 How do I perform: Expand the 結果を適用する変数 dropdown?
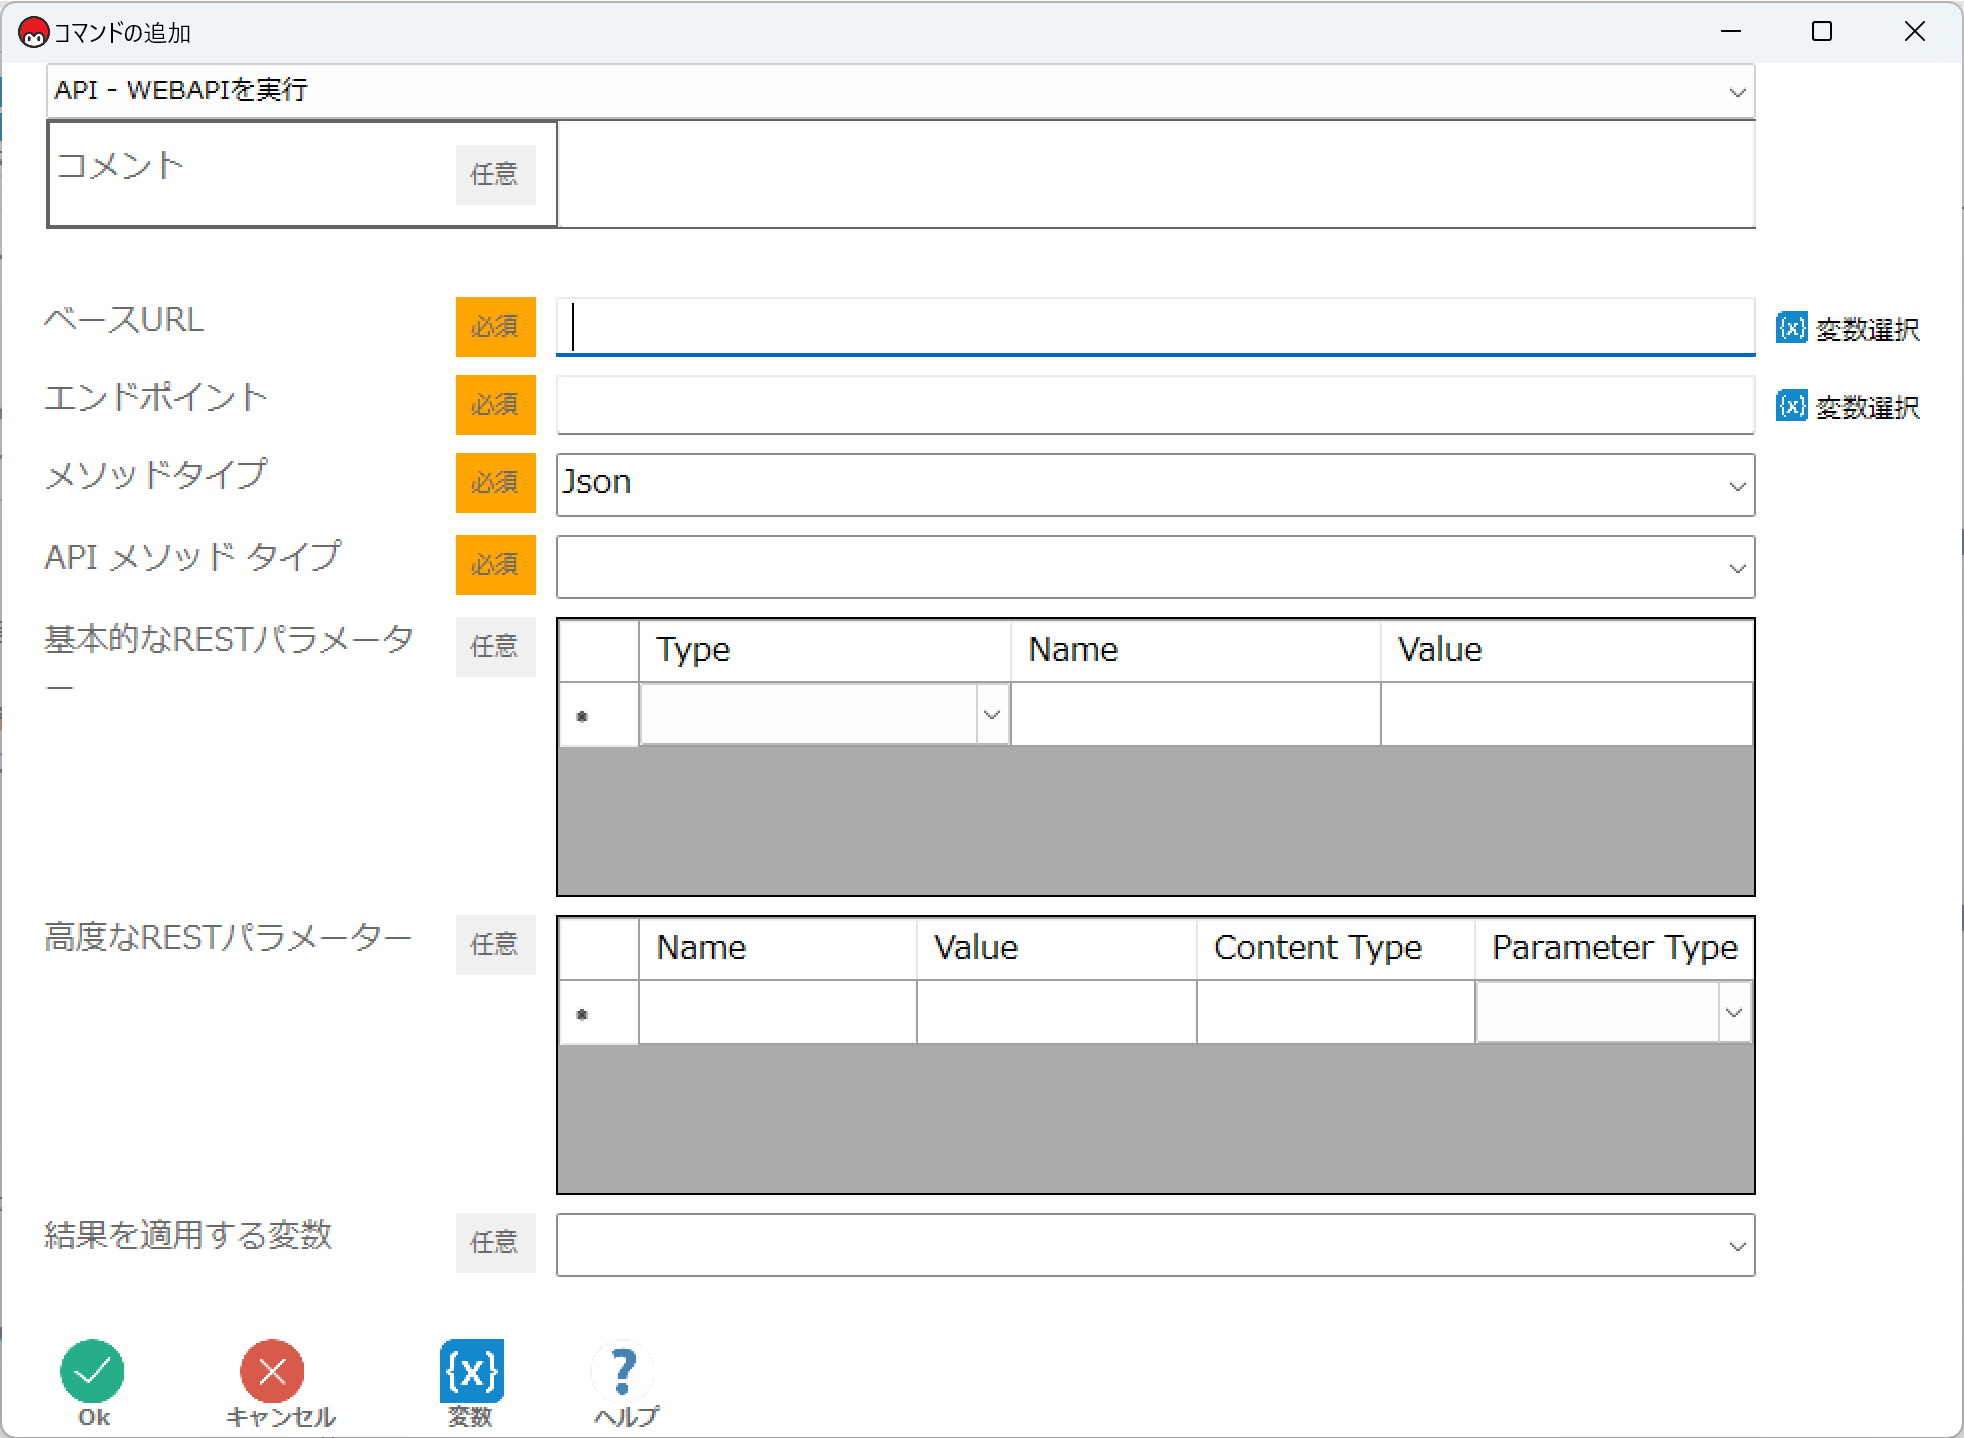[1737, 1246]
